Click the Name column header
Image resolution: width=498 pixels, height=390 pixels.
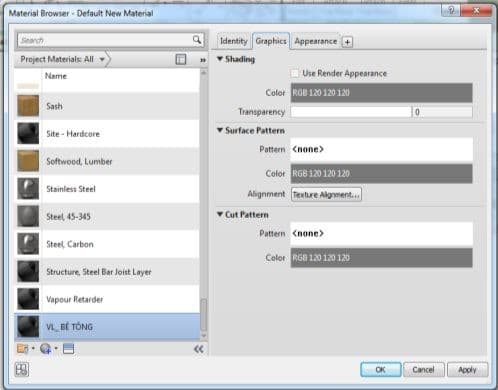tap(56, 76)
